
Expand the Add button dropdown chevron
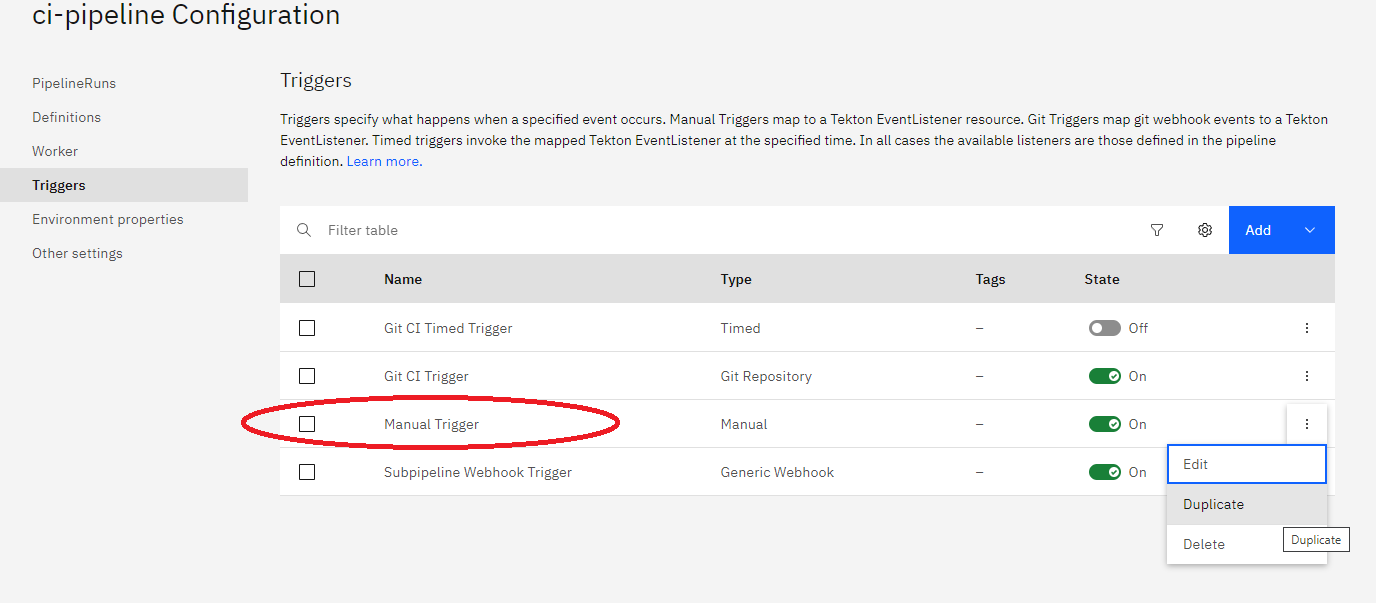(x=1310, y=230)
